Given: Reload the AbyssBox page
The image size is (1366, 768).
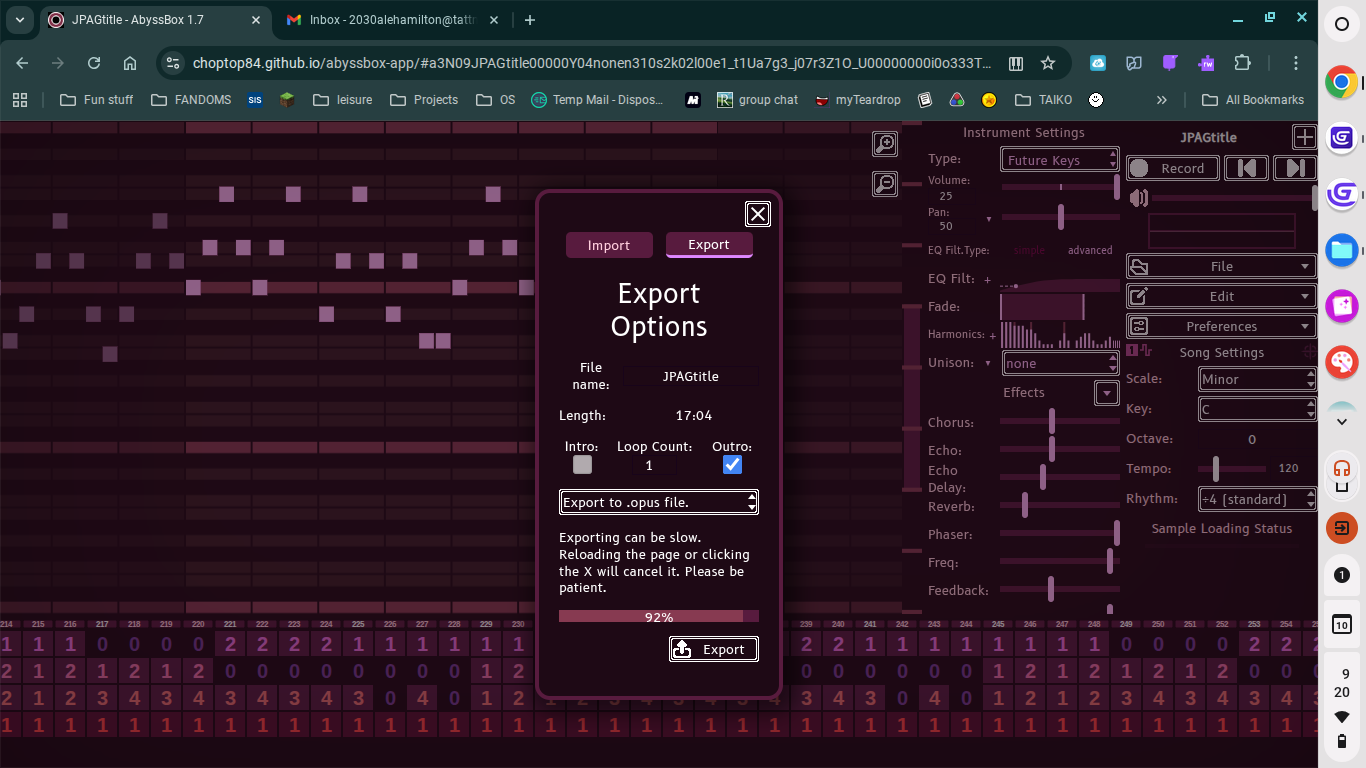Looking at the screenshot, I should [x=94, y=63].
